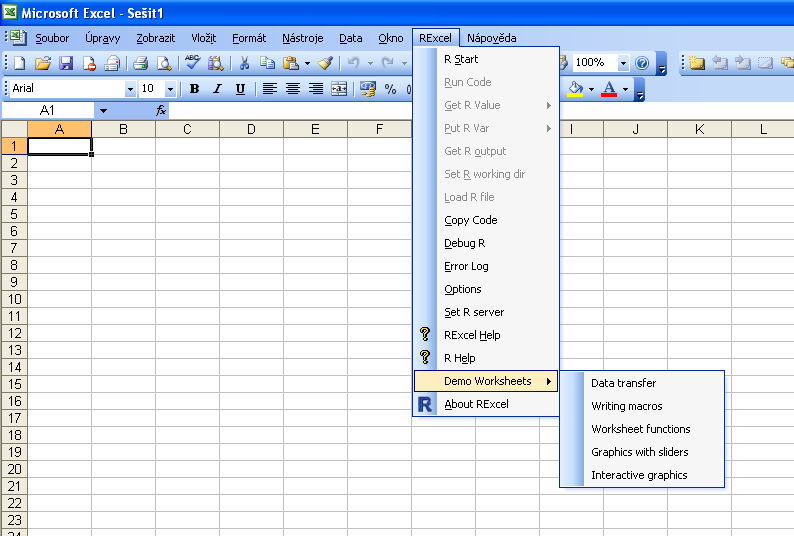Print the workbook using printer icon
This screenshot has height=536, width=794.
tap(140, 63)
